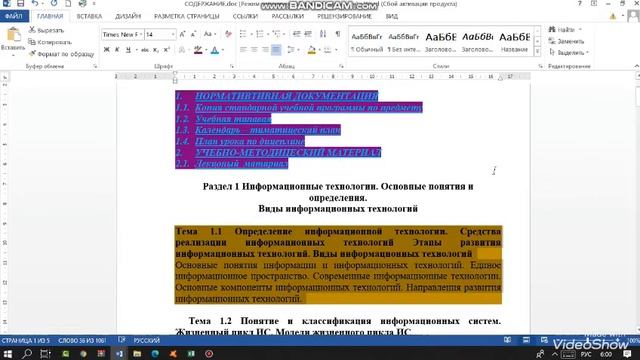Switch to ССЫЛКИ tab
This screenshot has height=360, width=640.
245,16
